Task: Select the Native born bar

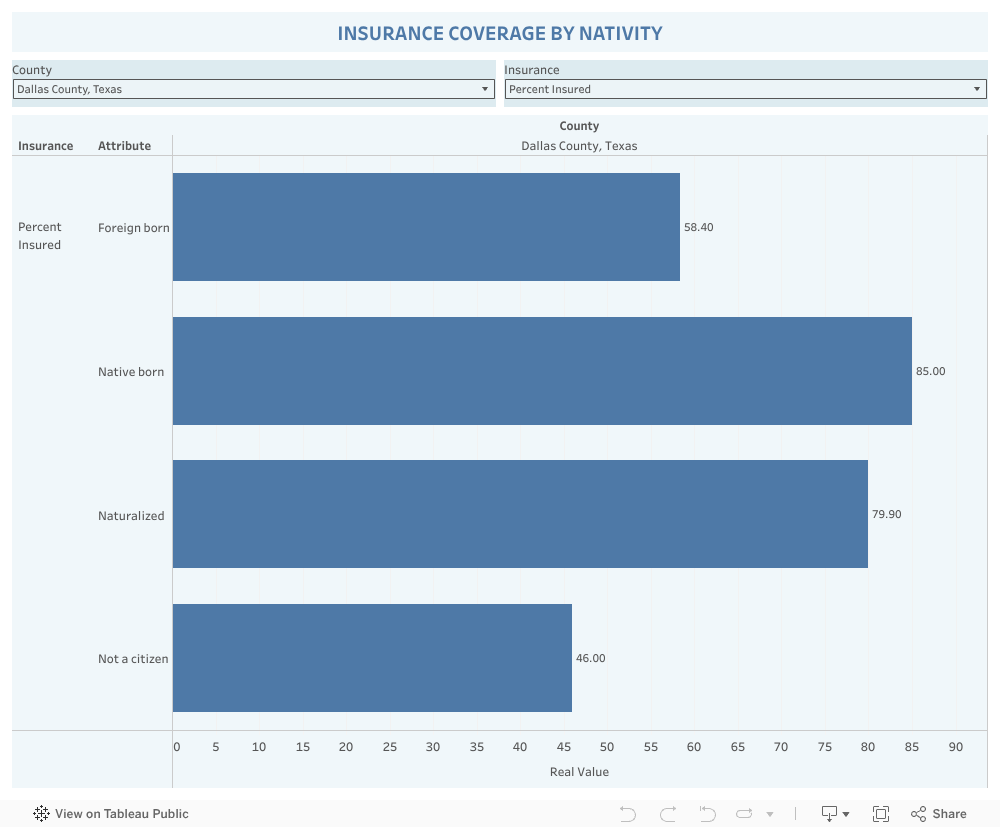Action: point(542,371)
